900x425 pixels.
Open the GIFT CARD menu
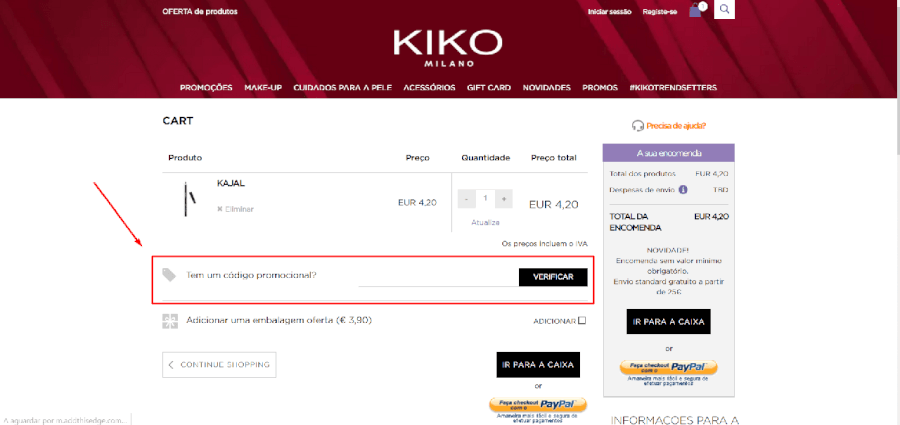pos(489,88)
